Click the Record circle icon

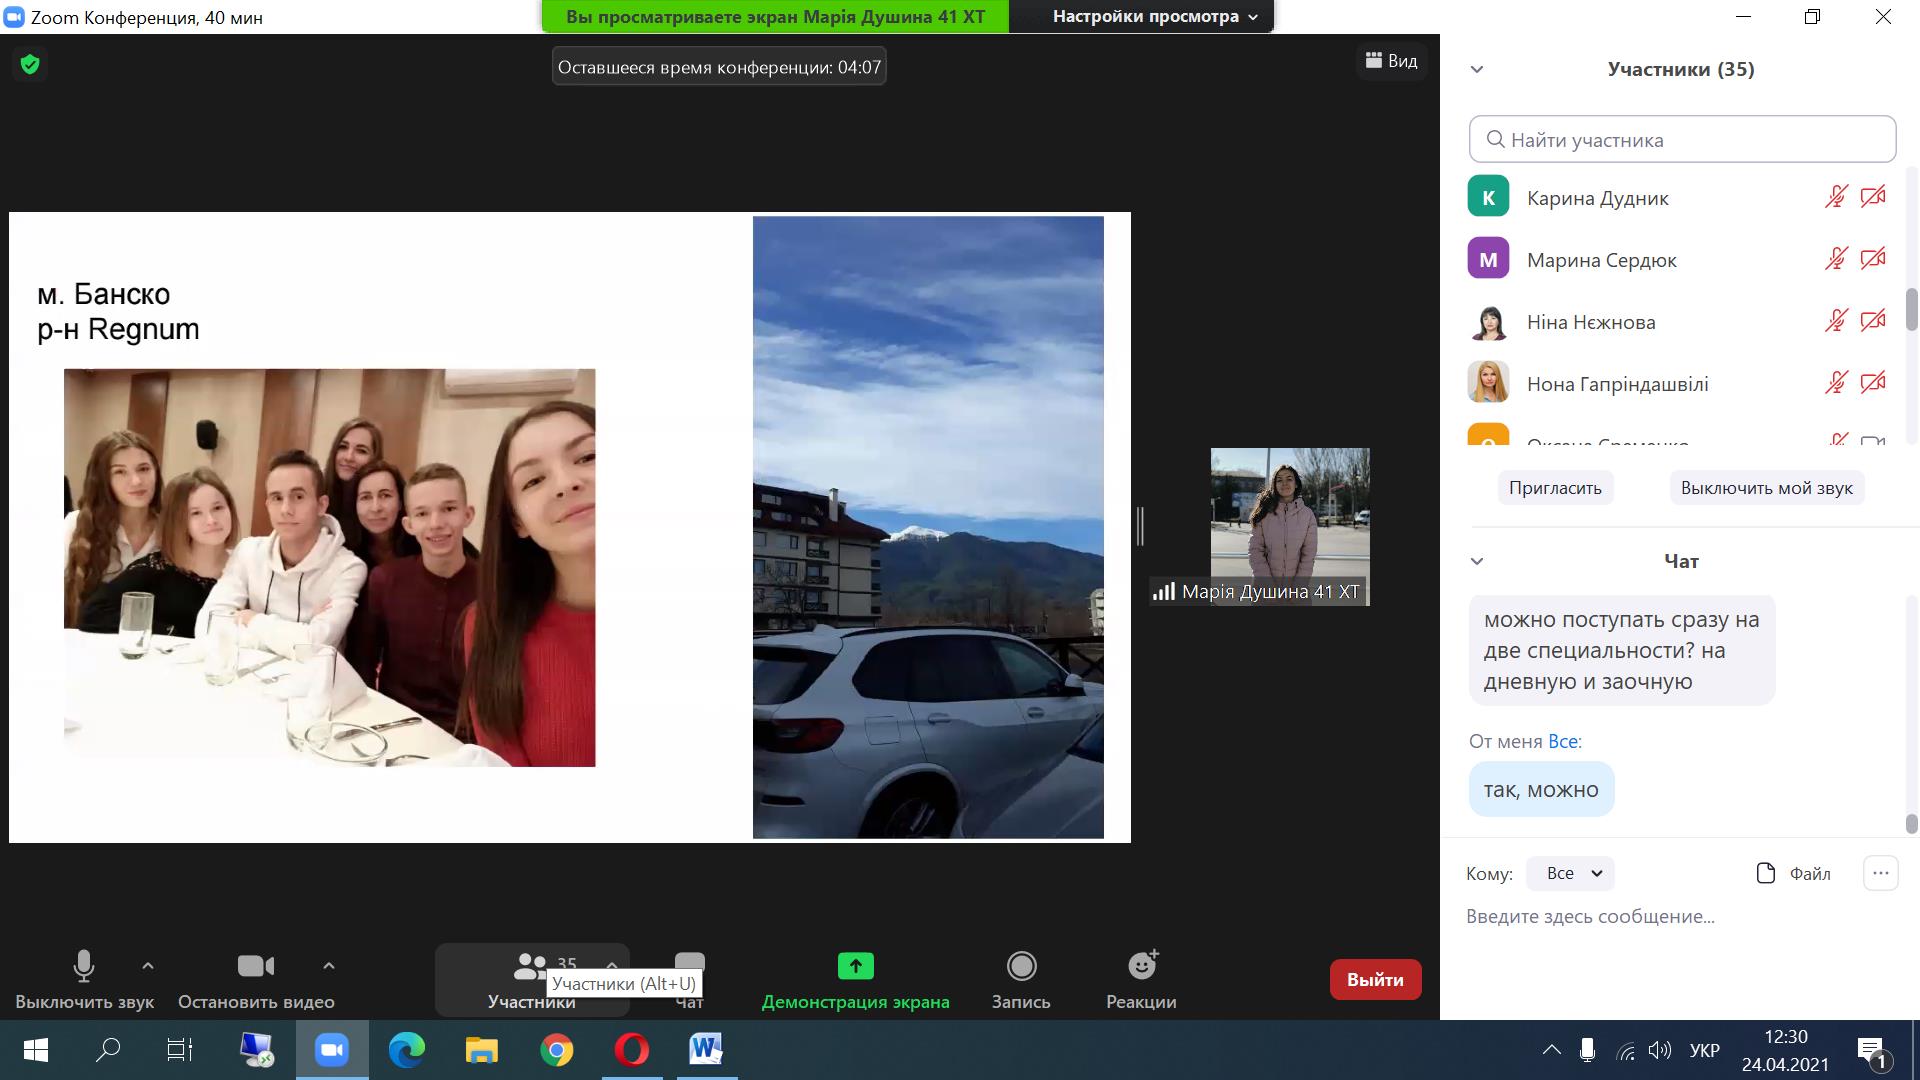1021,967
